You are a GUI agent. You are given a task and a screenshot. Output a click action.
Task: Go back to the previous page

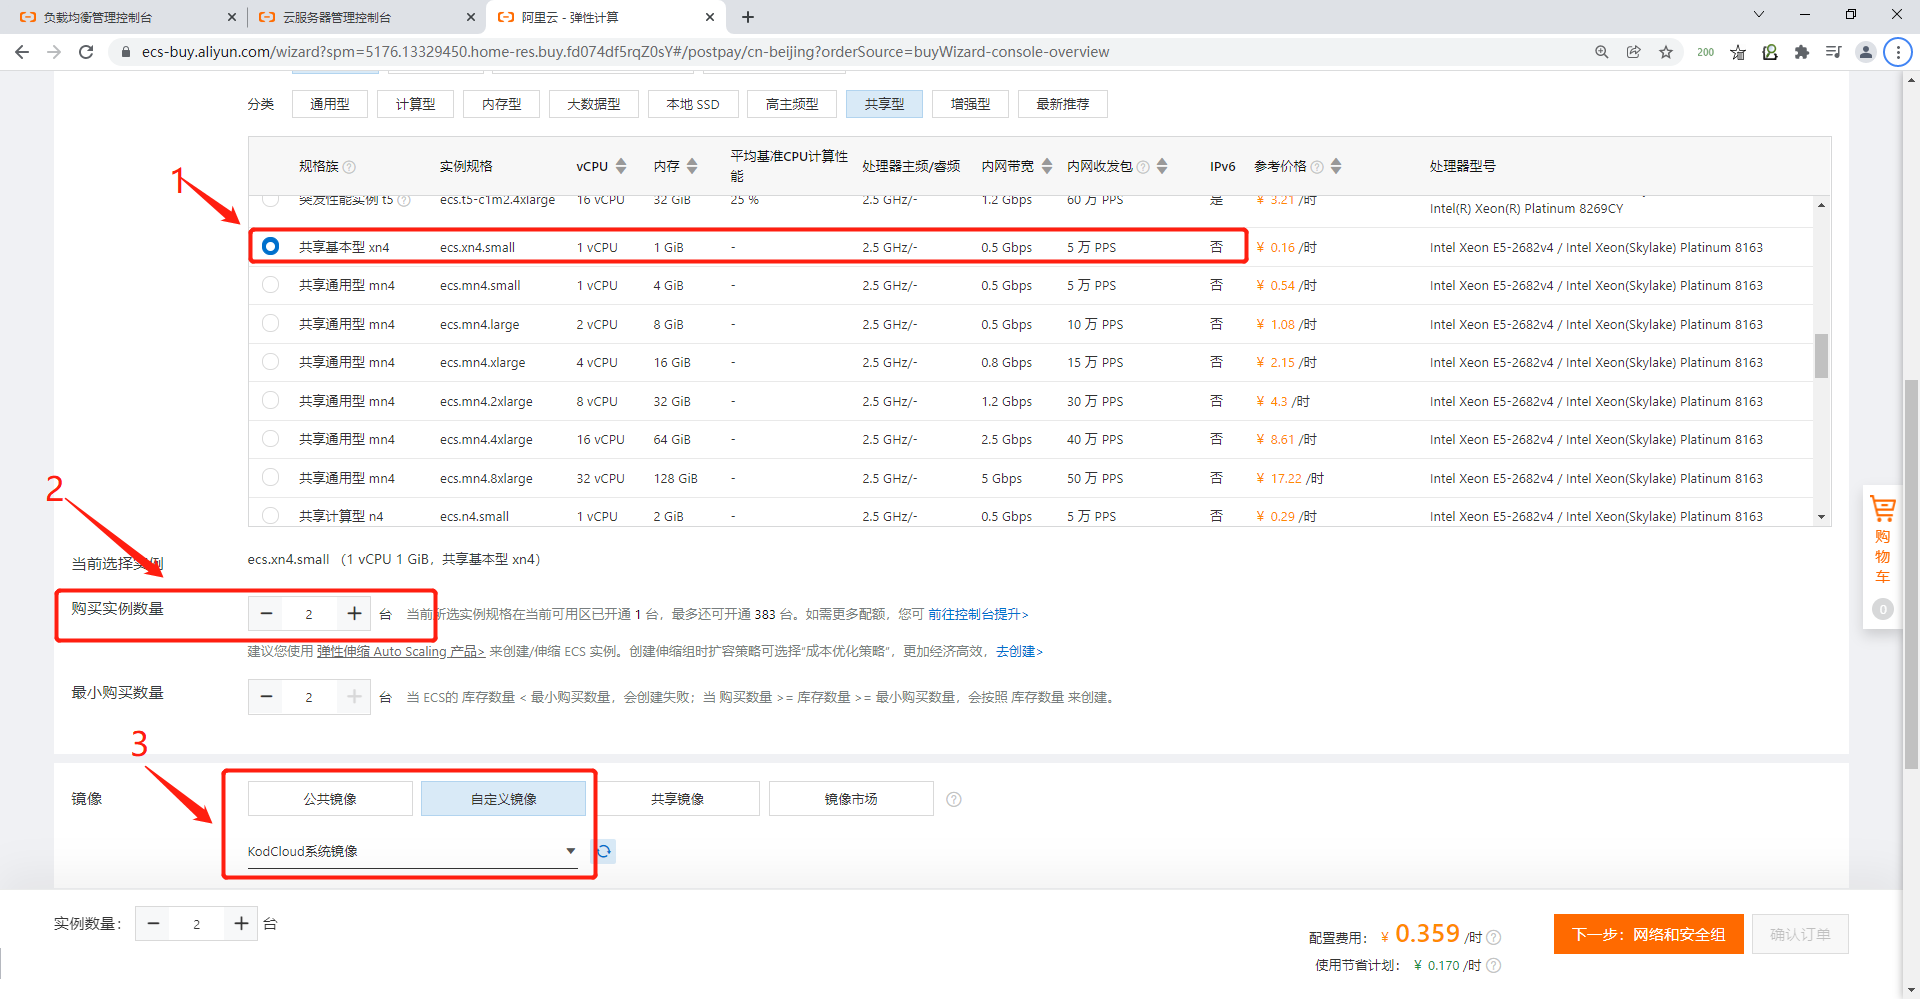22,52
